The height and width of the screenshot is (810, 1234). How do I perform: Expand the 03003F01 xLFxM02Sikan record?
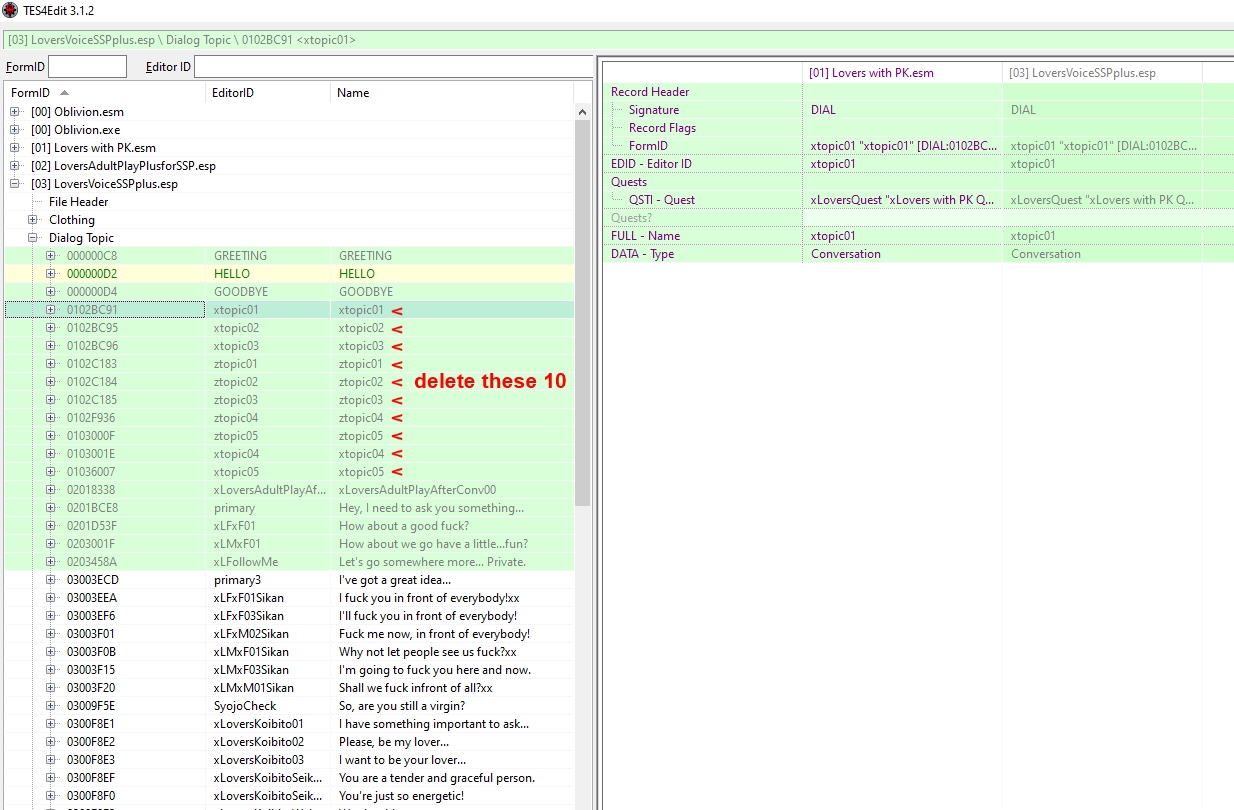click(x=51, y=634)
